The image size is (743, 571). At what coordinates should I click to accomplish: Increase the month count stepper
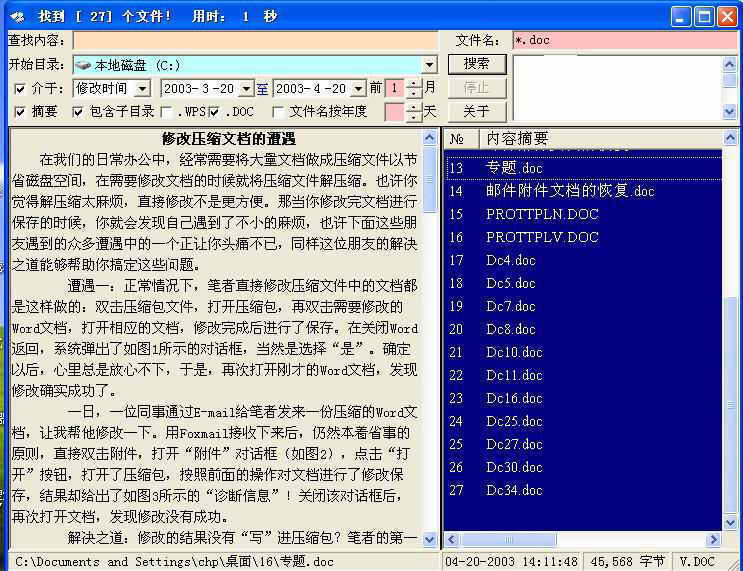tap(414, 84)
